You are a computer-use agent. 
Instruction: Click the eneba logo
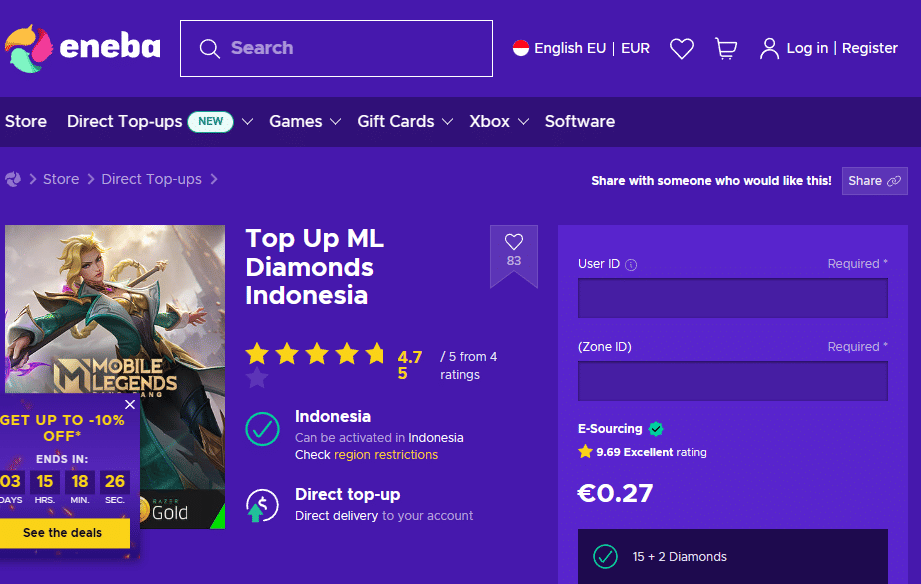[x=82, y=48]
